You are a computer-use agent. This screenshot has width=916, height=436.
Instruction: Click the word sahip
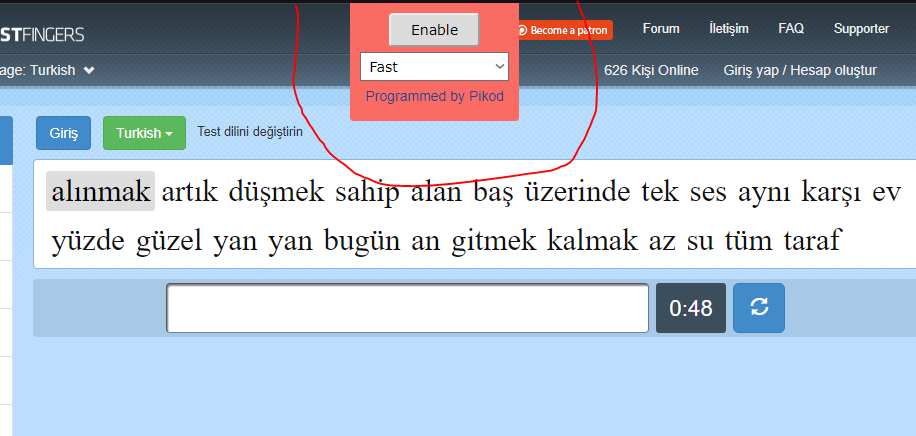click(367, 193)
